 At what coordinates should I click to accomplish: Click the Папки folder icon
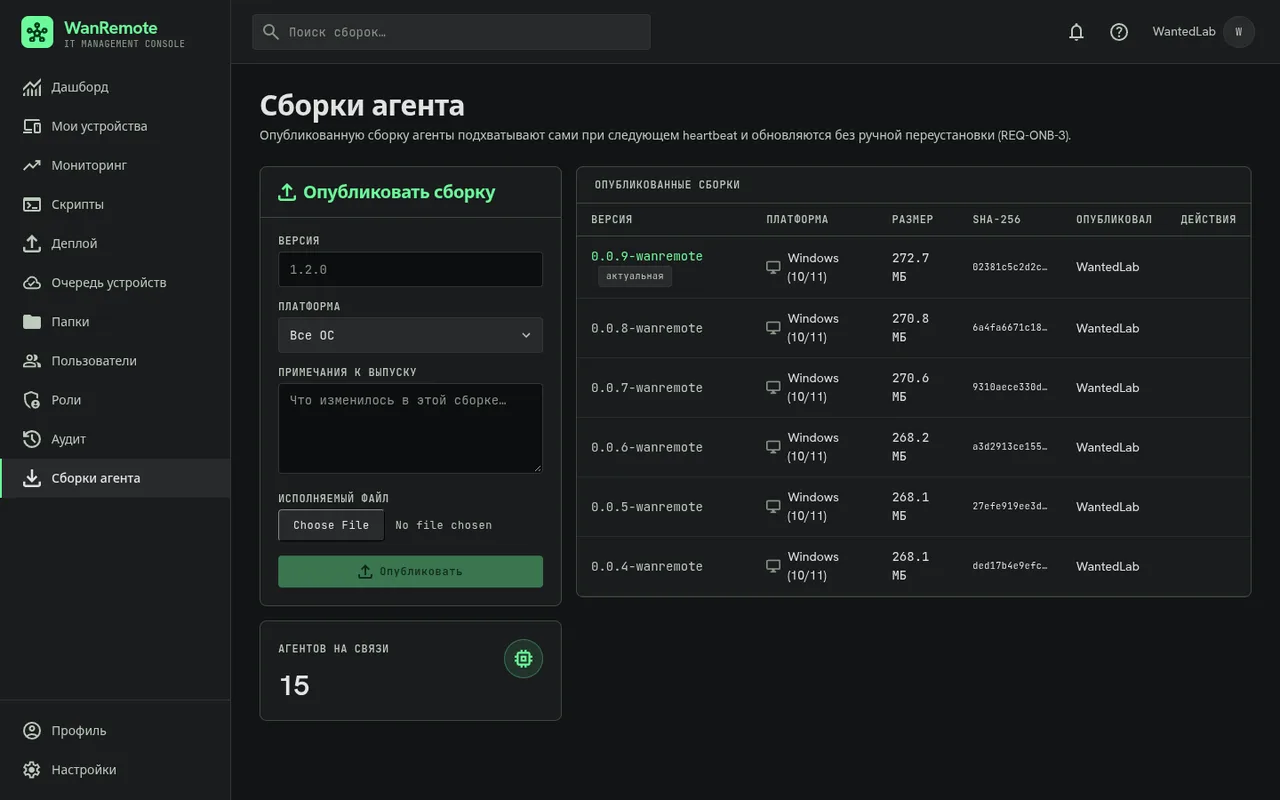(32, 322)
